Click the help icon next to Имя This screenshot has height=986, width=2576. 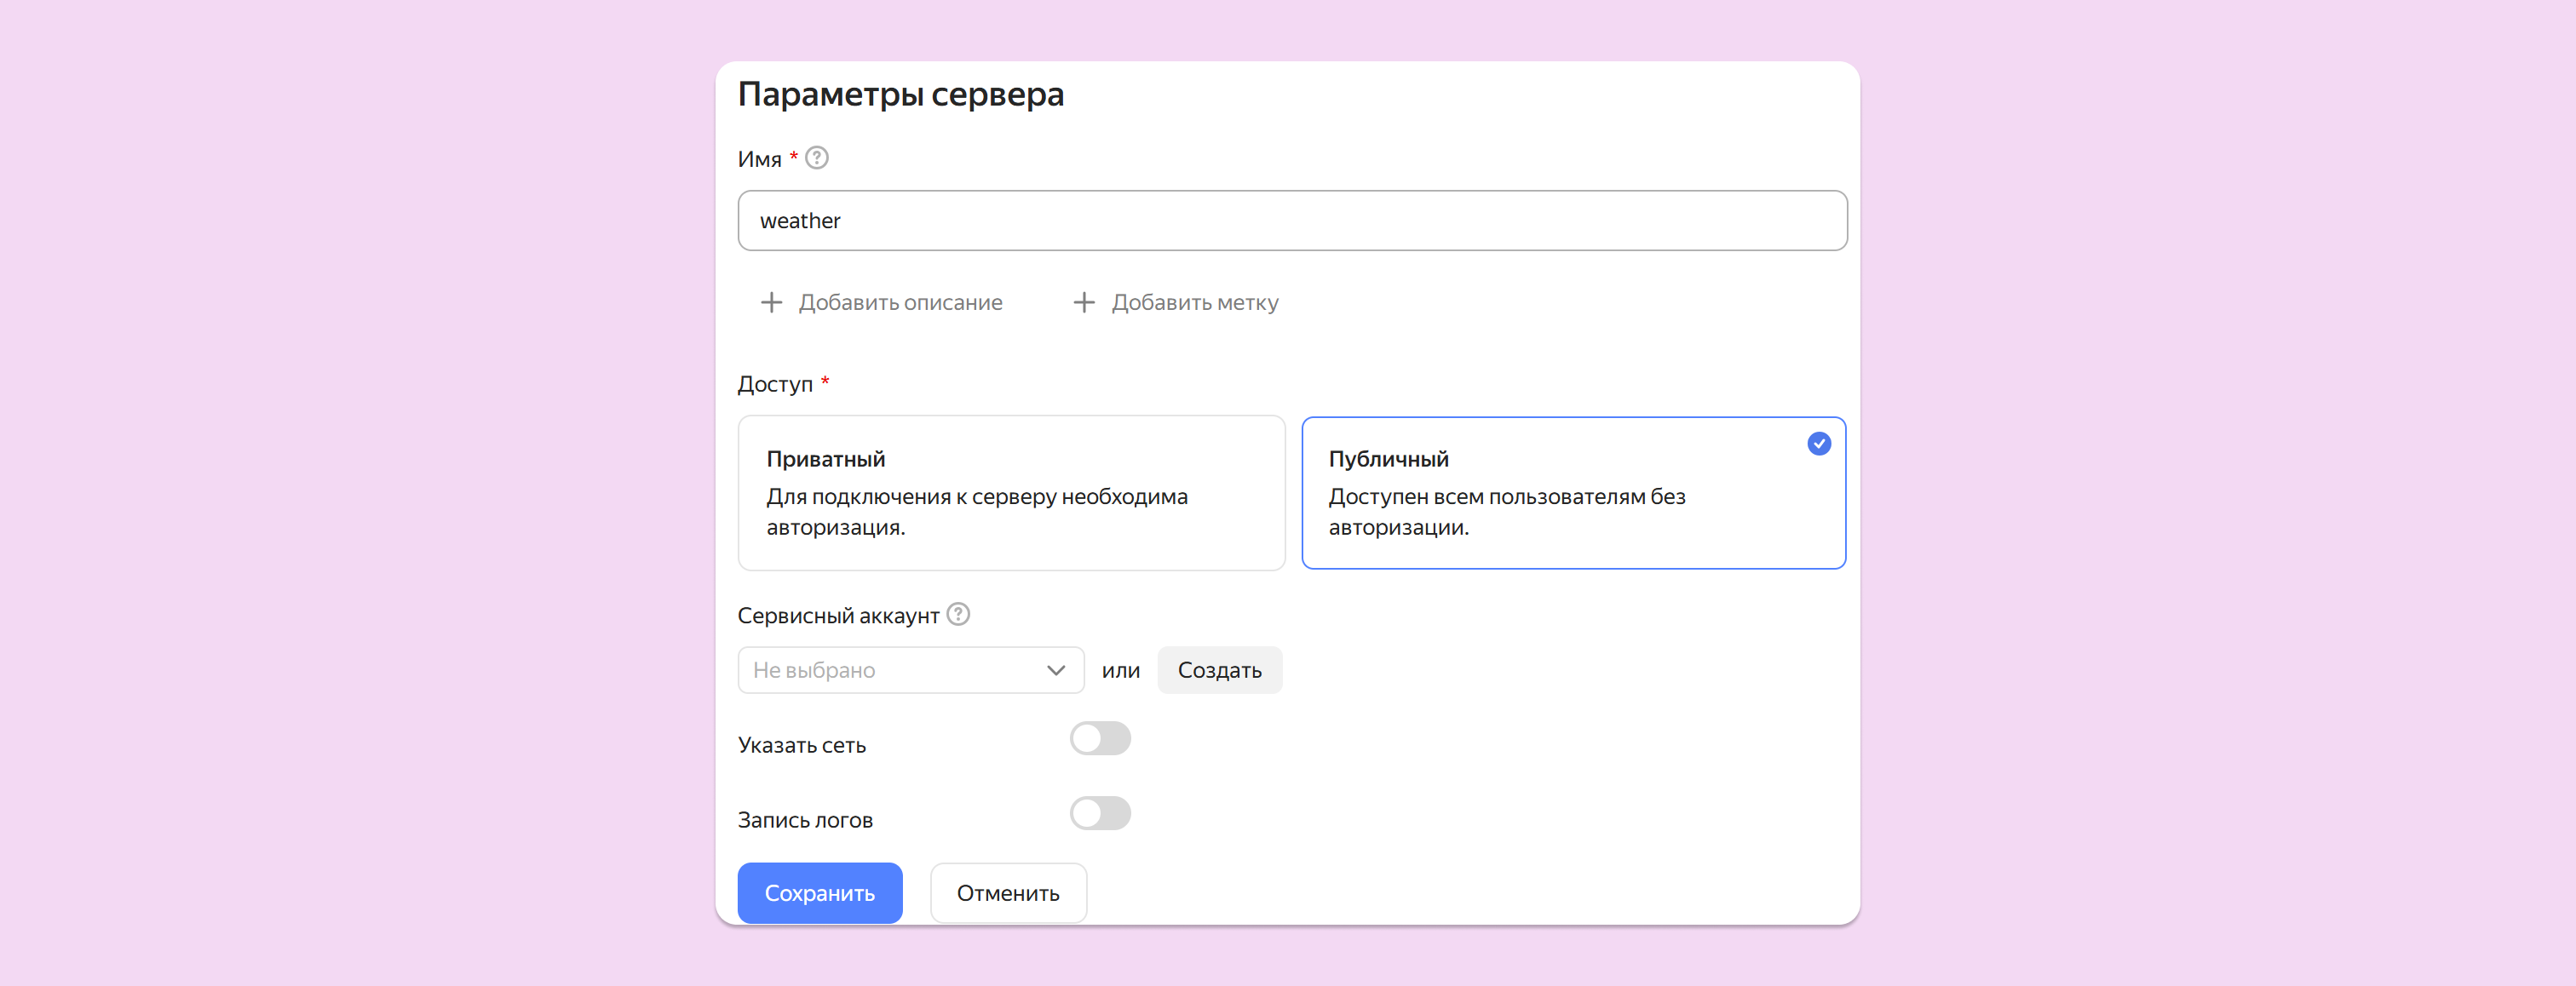pyautogui.click(x=816, y=158)
